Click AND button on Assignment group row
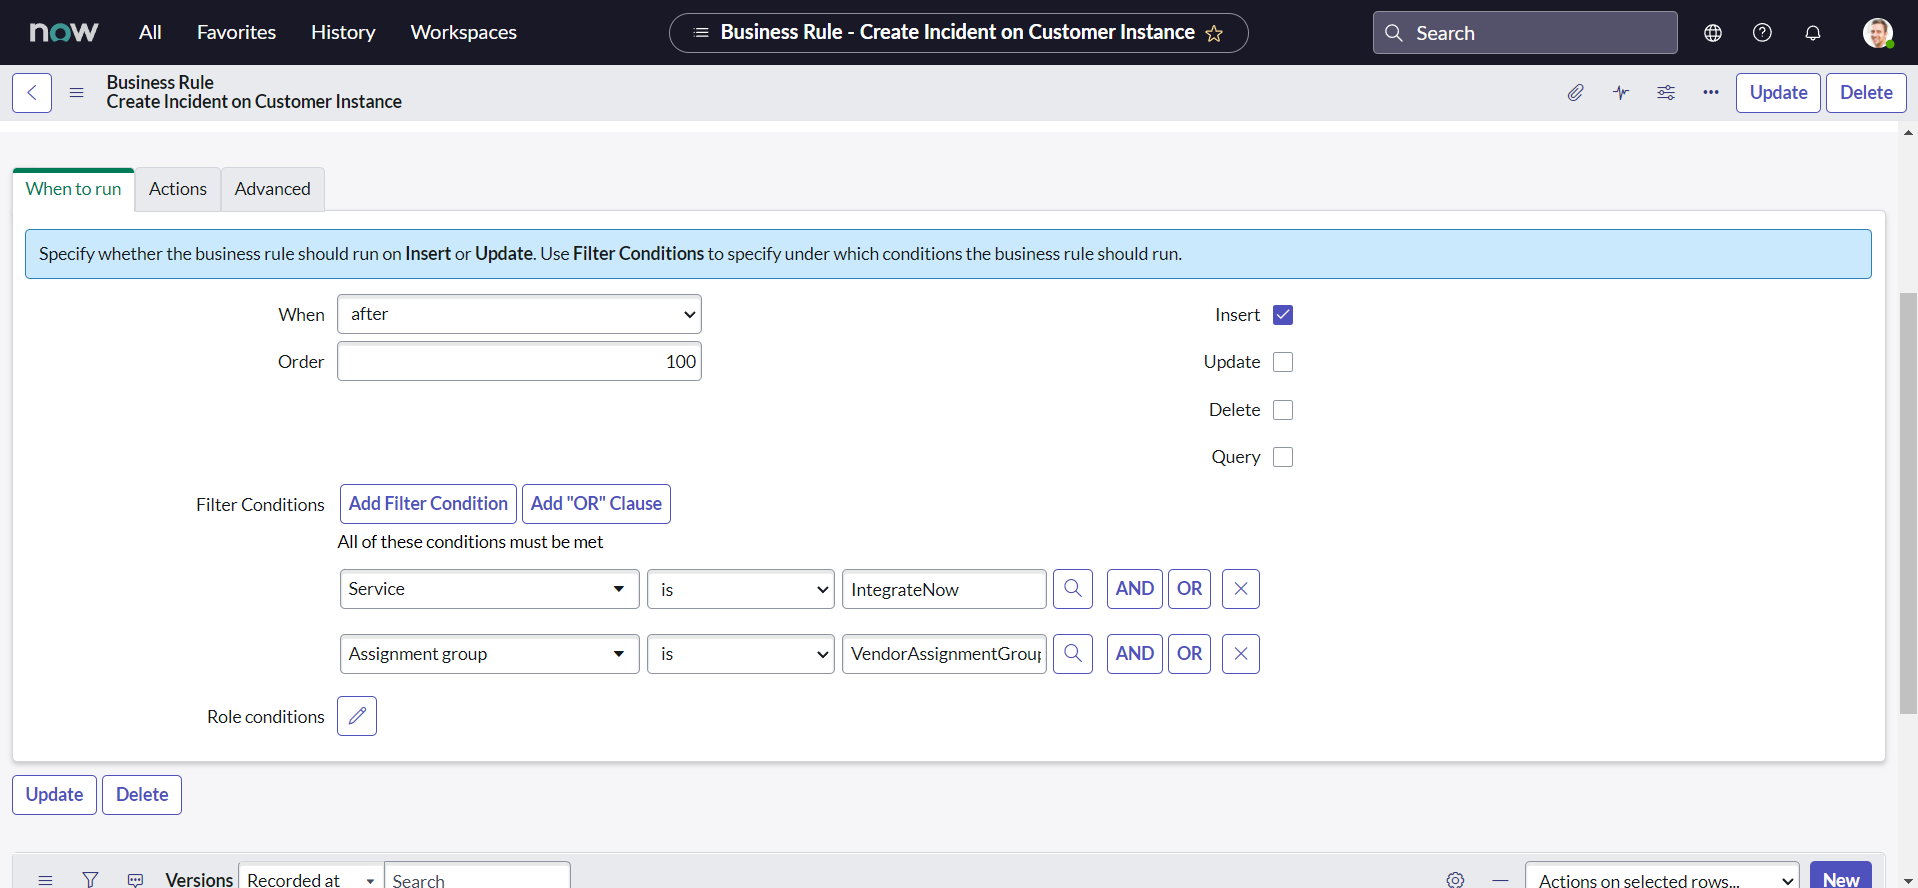The height and width of the screenshot is (888, 1918). click(1135, 654)
